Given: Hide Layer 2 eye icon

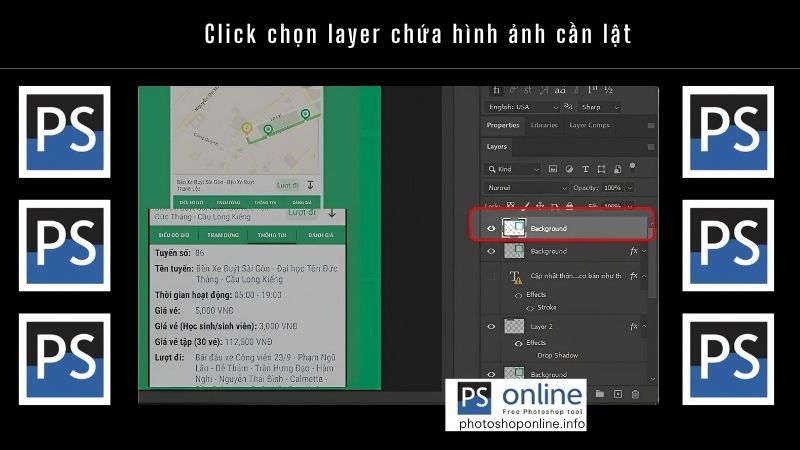Looking at the screenshot, I should 491,327.
